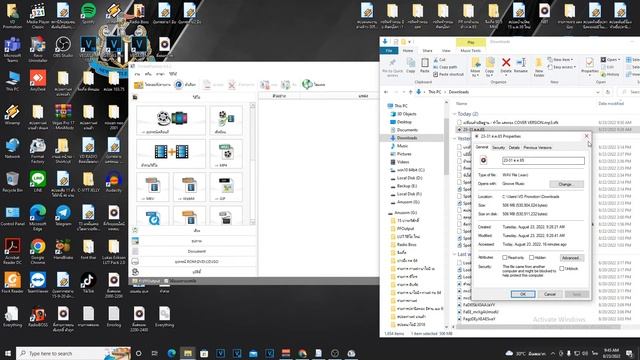Select the OBS Studio desktop icon
Viewport: 640px width, 360px height.
pyautogui.click(x=63, y=47)
